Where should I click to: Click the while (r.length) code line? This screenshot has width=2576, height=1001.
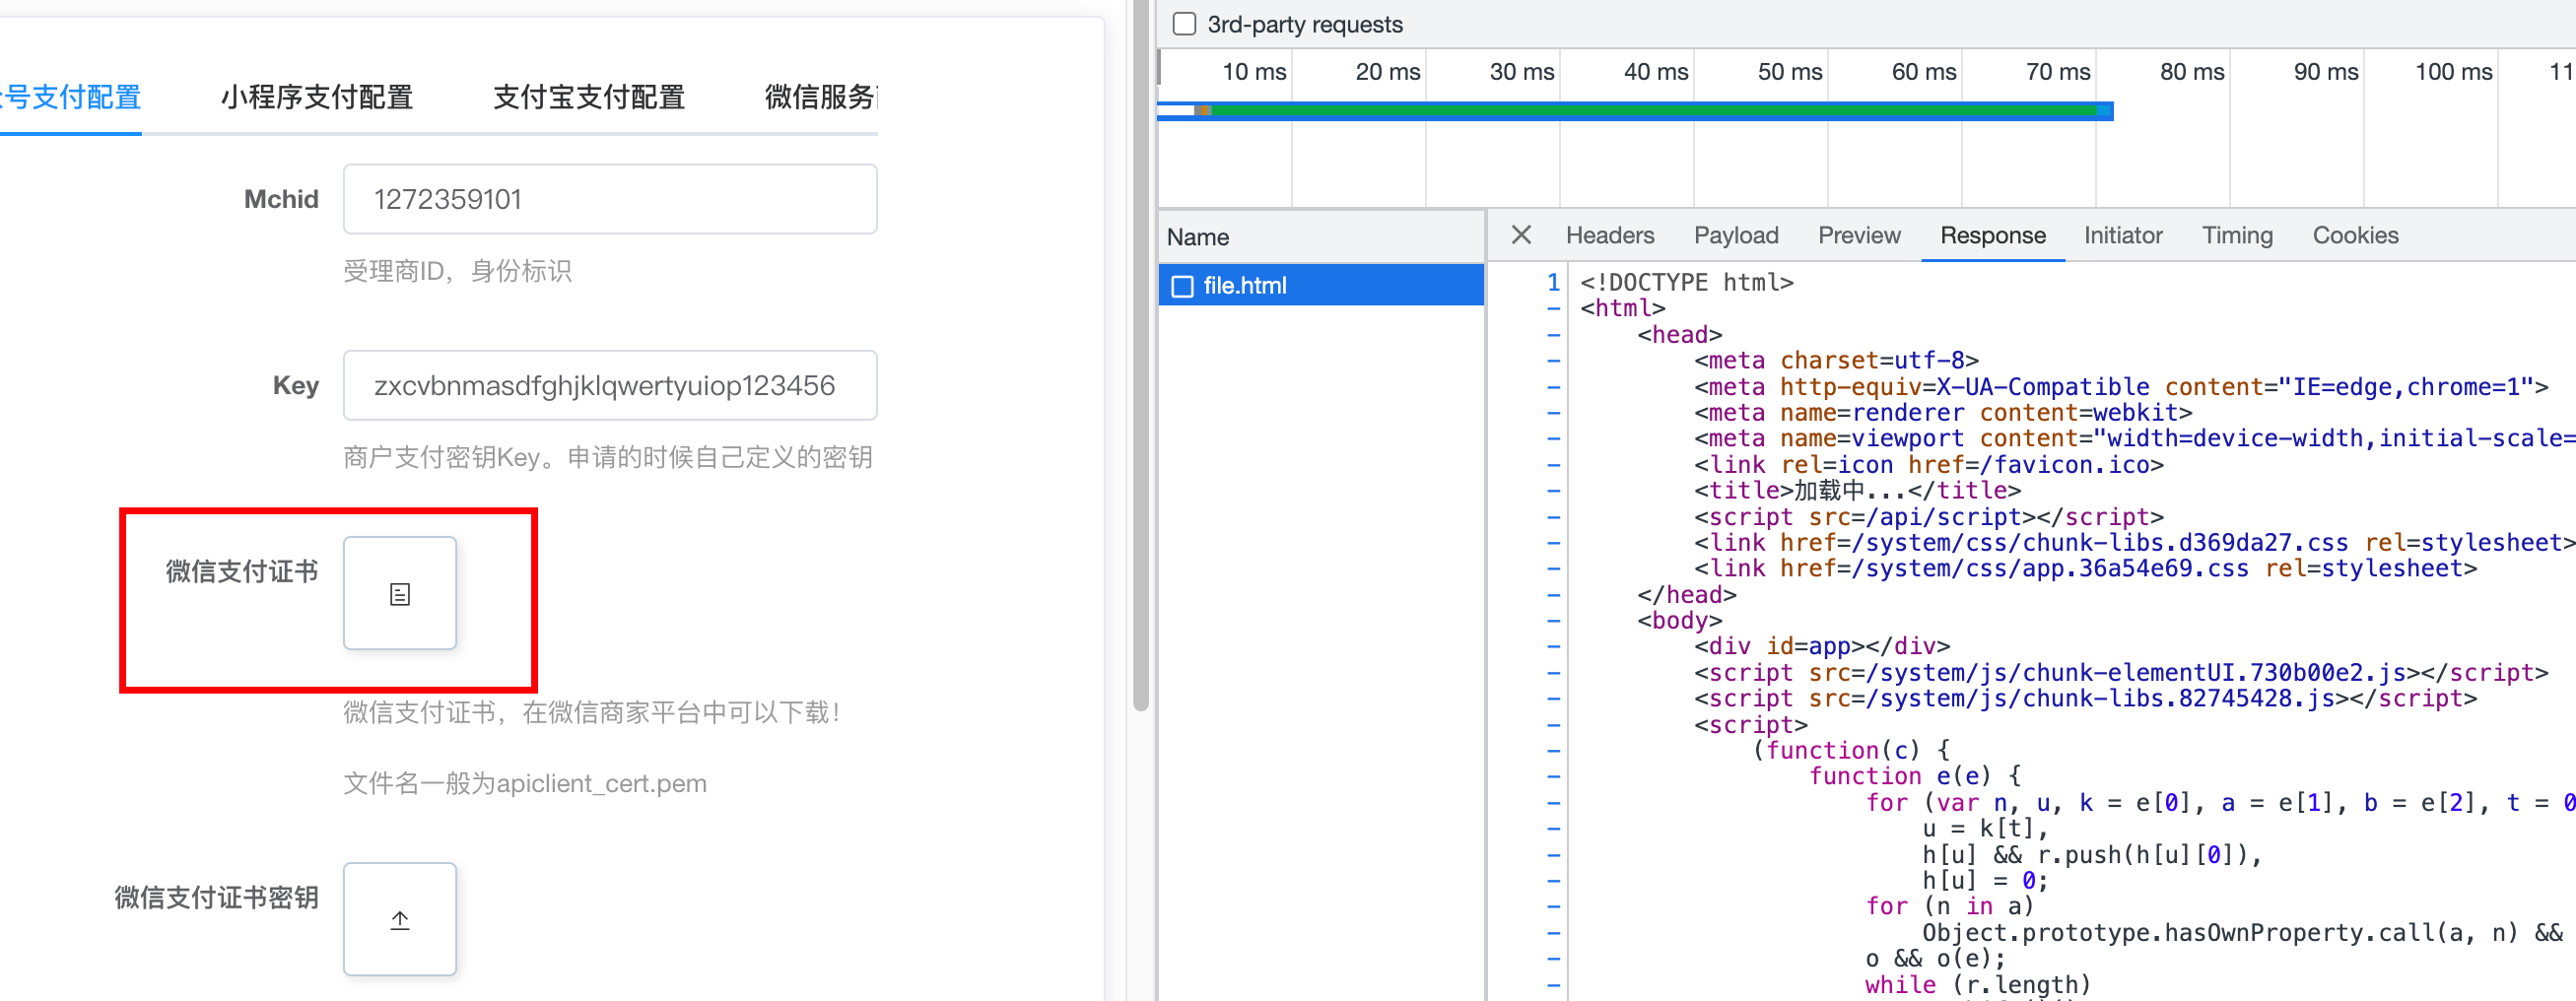coord(1977,985)
